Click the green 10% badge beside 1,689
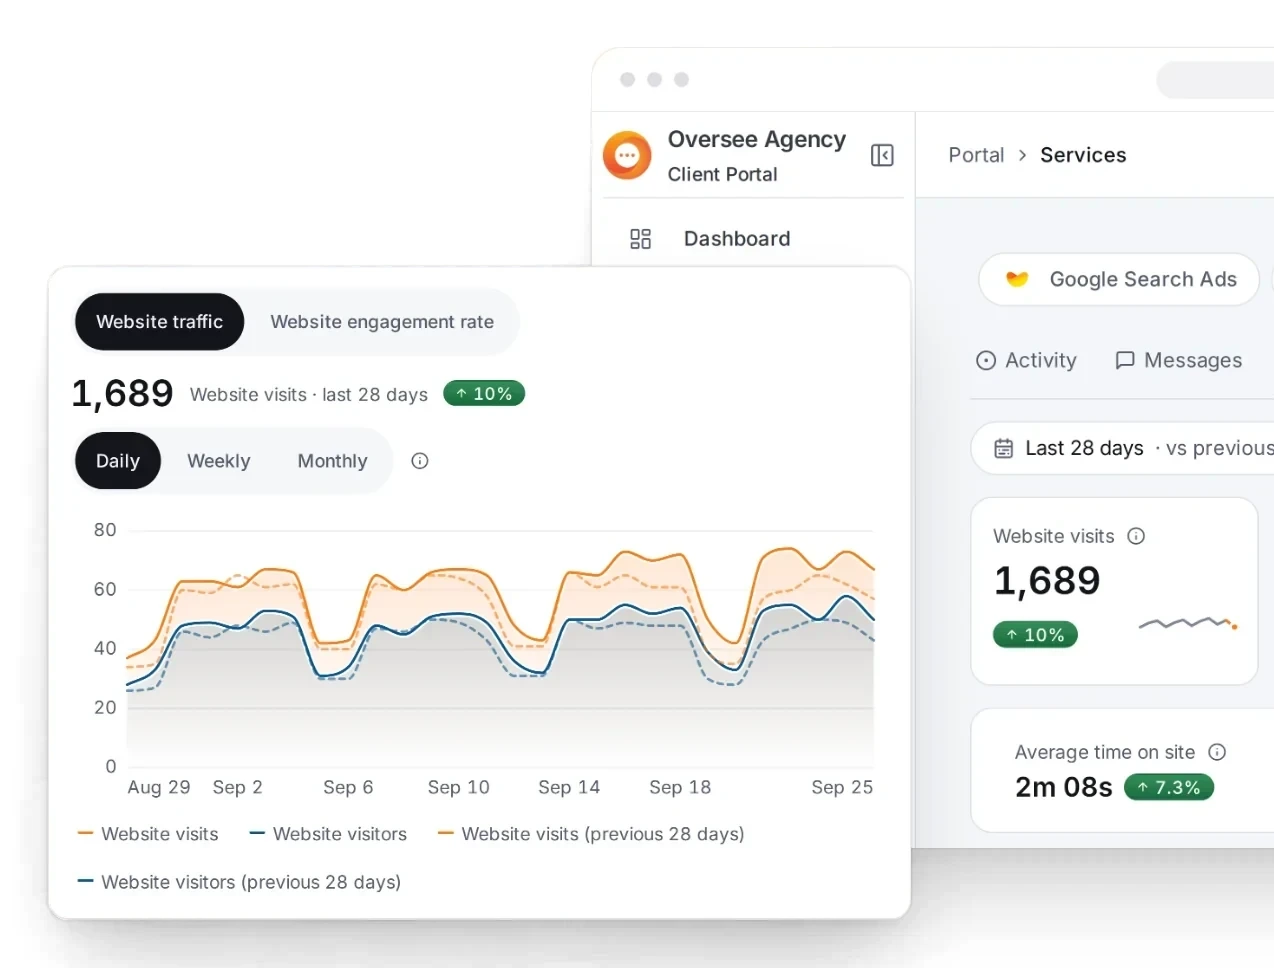This screenshot has width=1274, height=968. [x=484, y=394]
